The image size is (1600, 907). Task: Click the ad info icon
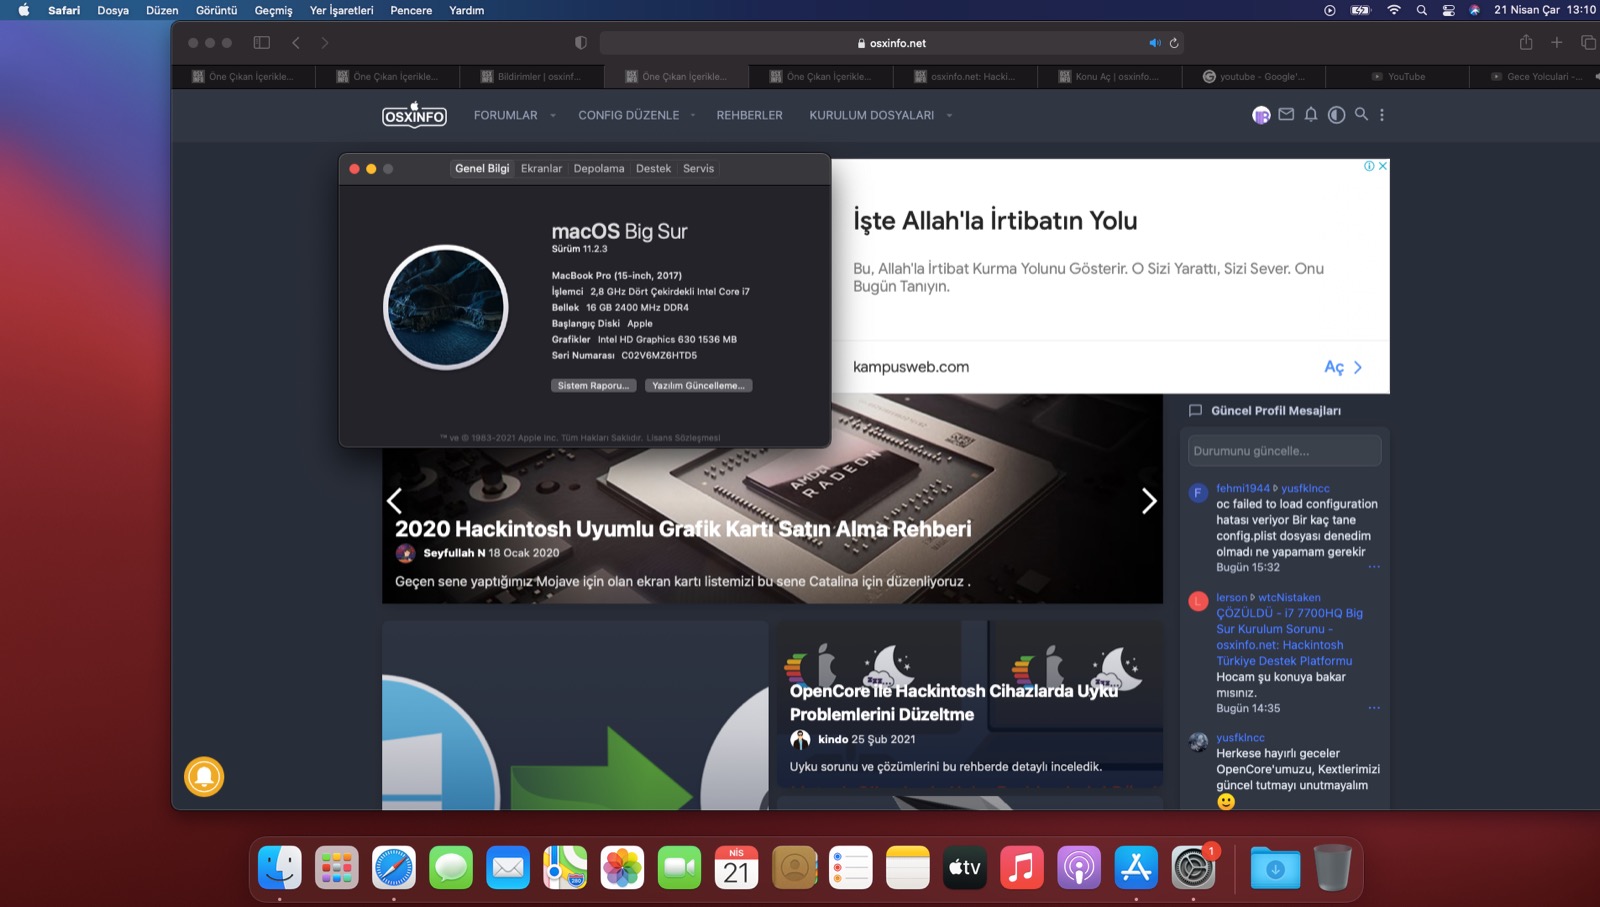point(1369,166)
